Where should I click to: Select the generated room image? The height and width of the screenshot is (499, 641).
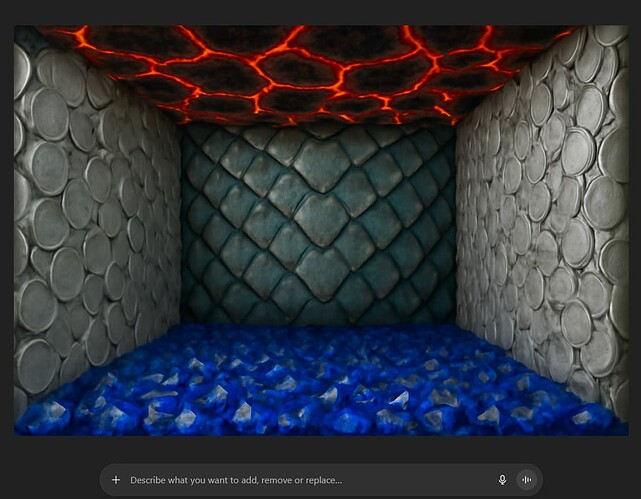click(321, 230)
